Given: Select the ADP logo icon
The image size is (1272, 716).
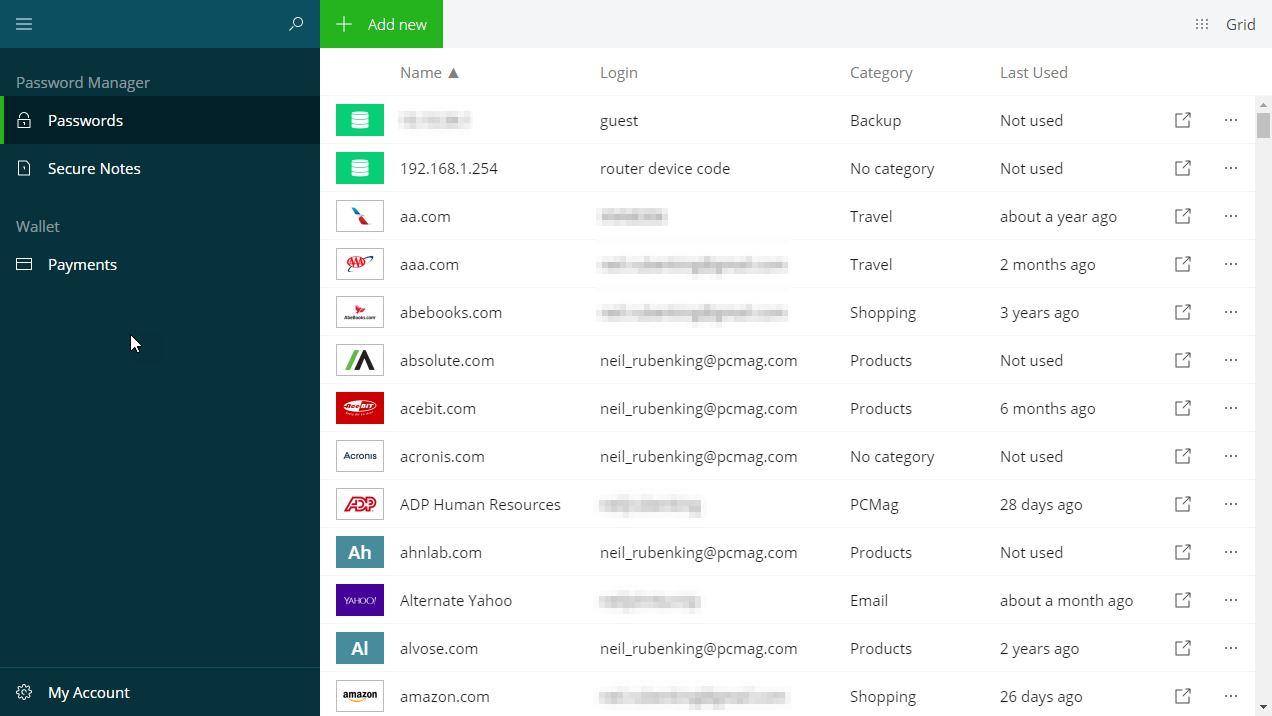Looking at the screenshot, I should pos(360,504).
